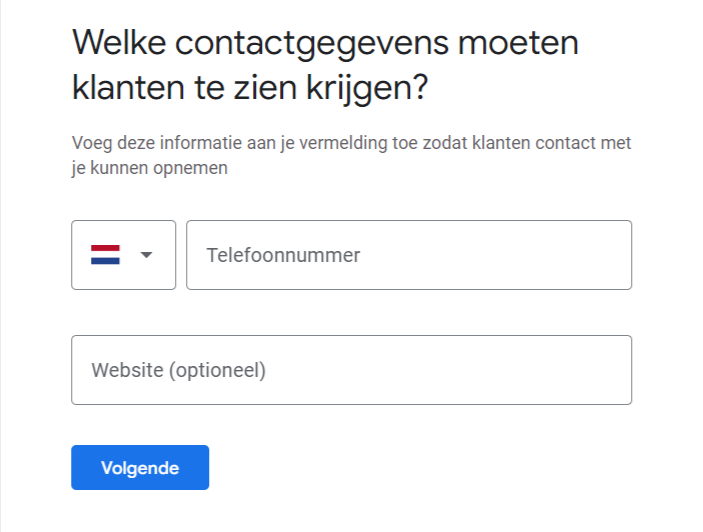The width and height of the screenshot is (703, 532).
Task: Click the blue stripe of the flag
Action: pyautogui.click(x=105, y=262)
